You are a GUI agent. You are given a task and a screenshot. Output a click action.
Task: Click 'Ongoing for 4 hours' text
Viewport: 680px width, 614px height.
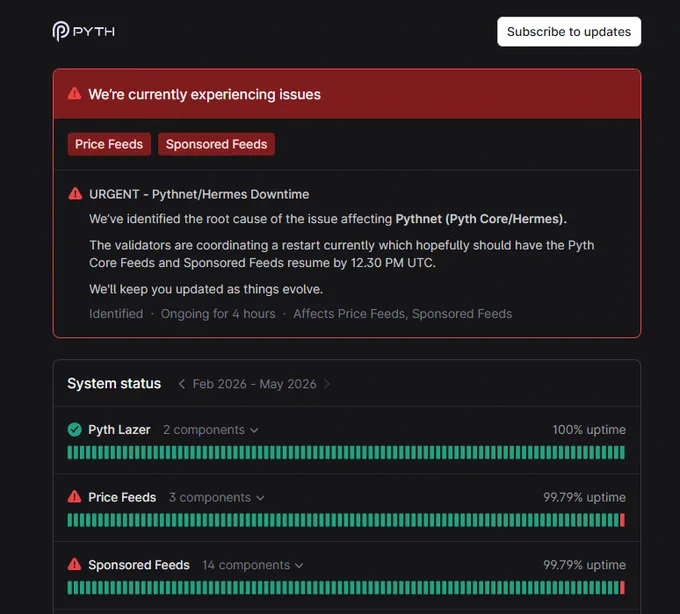[218, 314]
